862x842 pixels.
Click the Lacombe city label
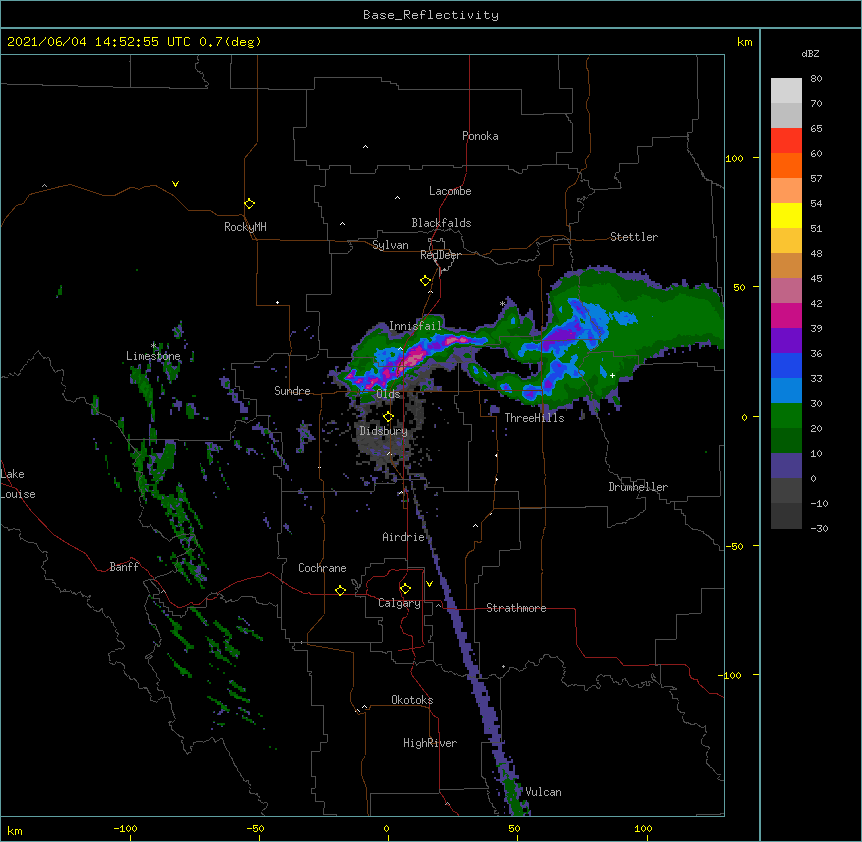(x=450, y=191)
